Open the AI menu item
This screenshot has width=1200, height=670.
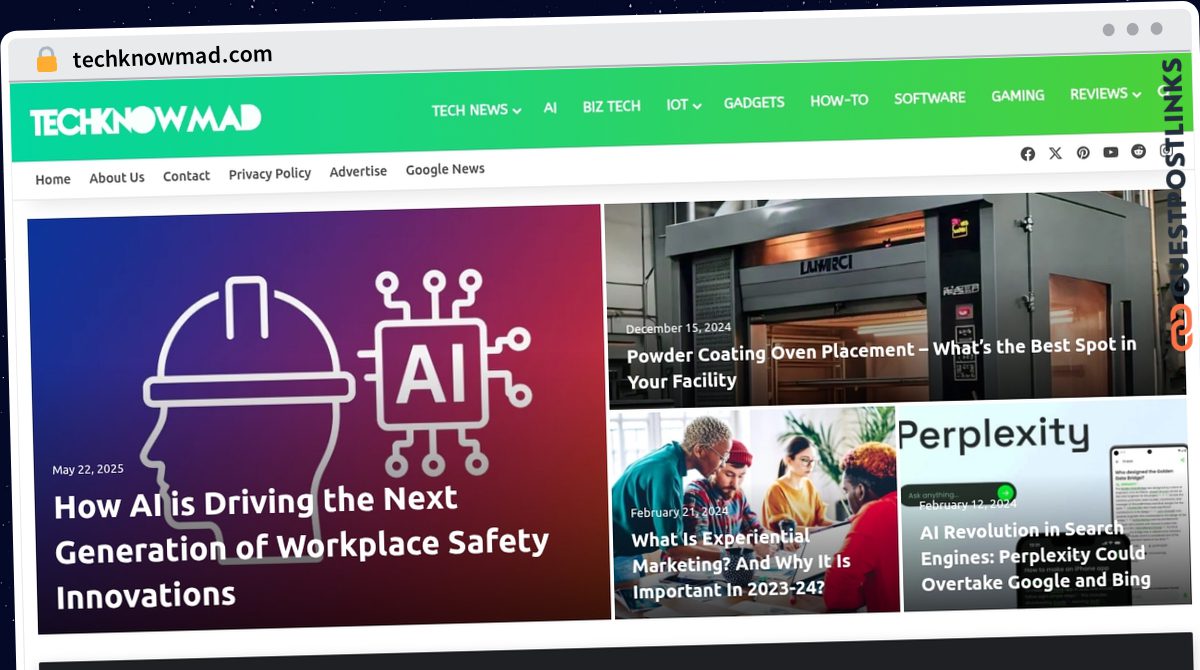coord(550,107)
